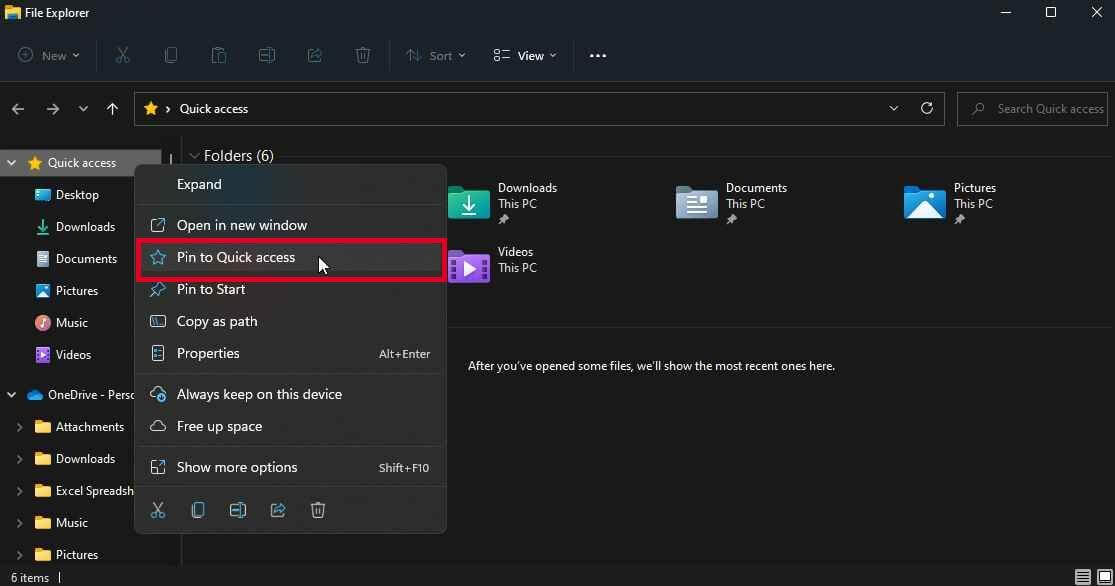This screenshot has width=1115, height=586.
Task: Expand the Attachments folder in the tree
Action: coord(19,427)
